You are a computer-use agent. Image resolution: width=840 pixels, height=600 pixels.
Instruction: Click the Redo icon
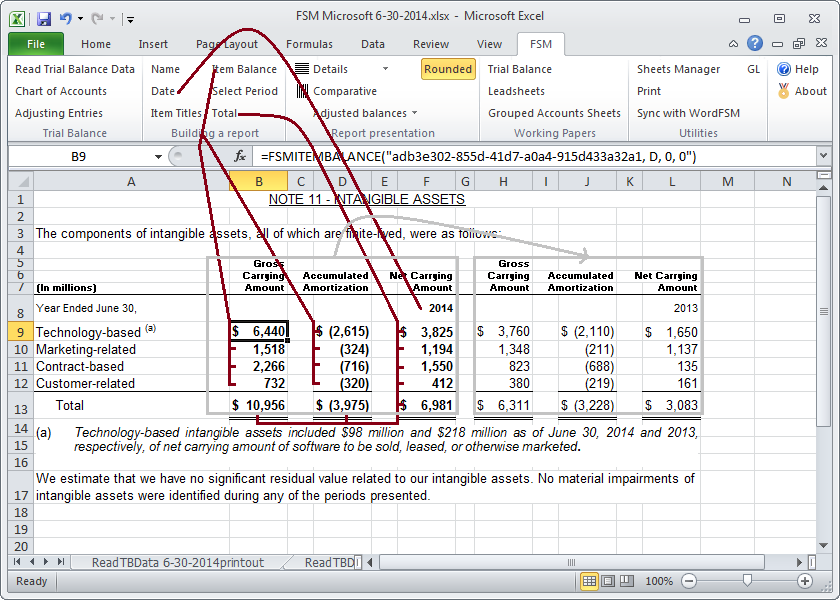coord(96,19)
